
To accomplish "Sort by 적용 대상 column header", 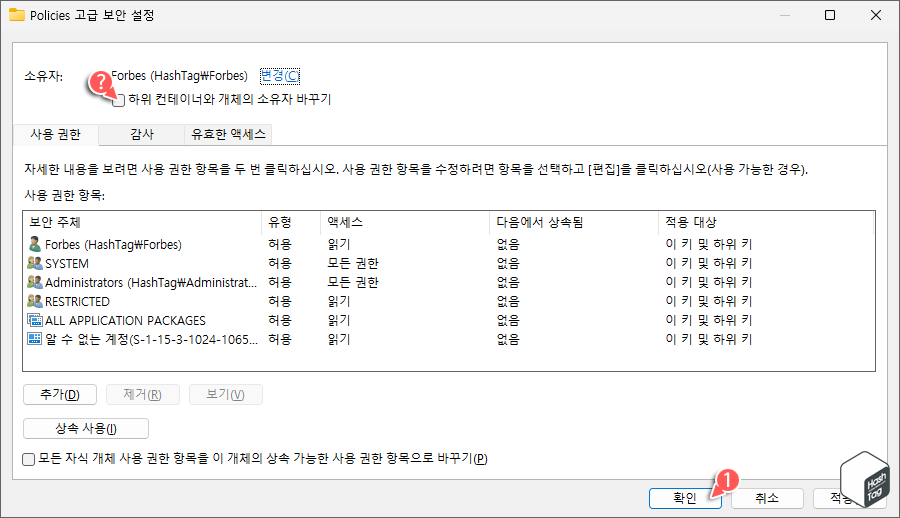I will (766, 222).
